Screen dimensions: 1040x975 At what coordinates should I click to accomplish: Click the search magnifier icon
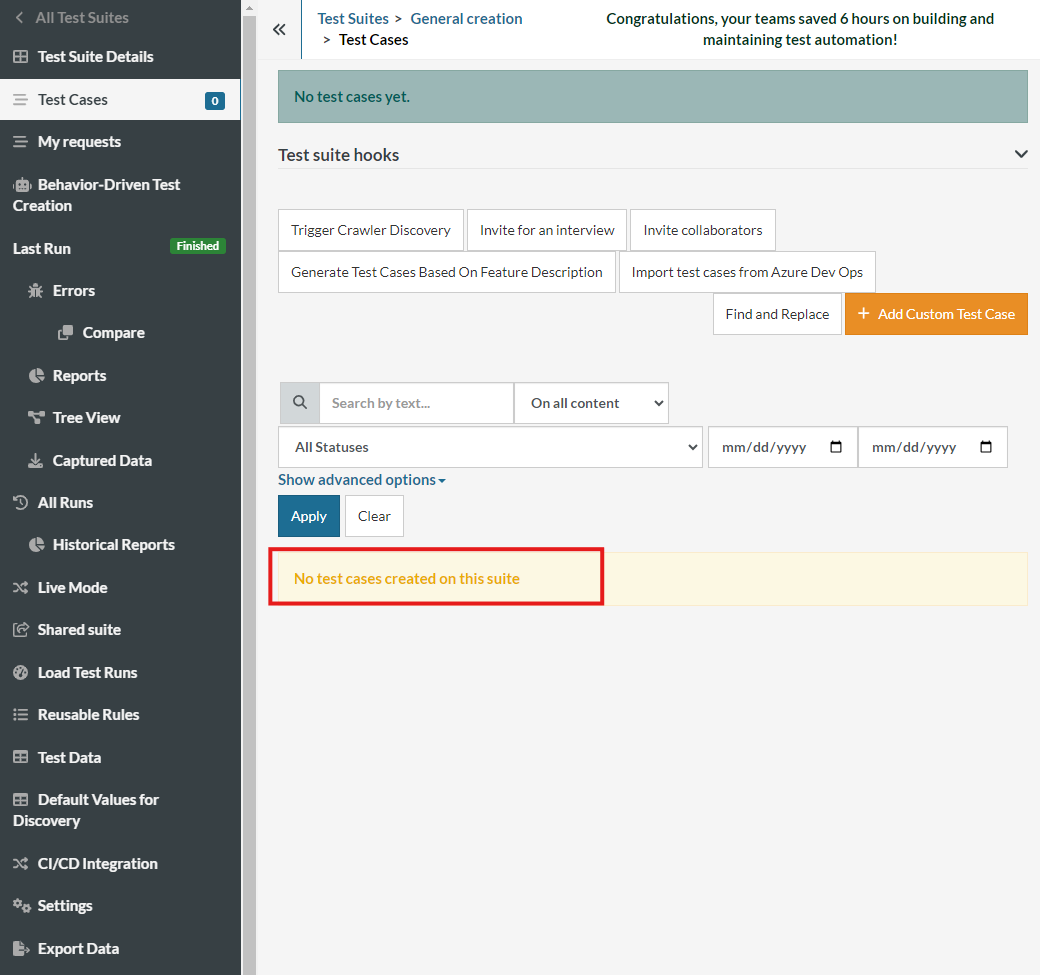click(x=299, y=402)
